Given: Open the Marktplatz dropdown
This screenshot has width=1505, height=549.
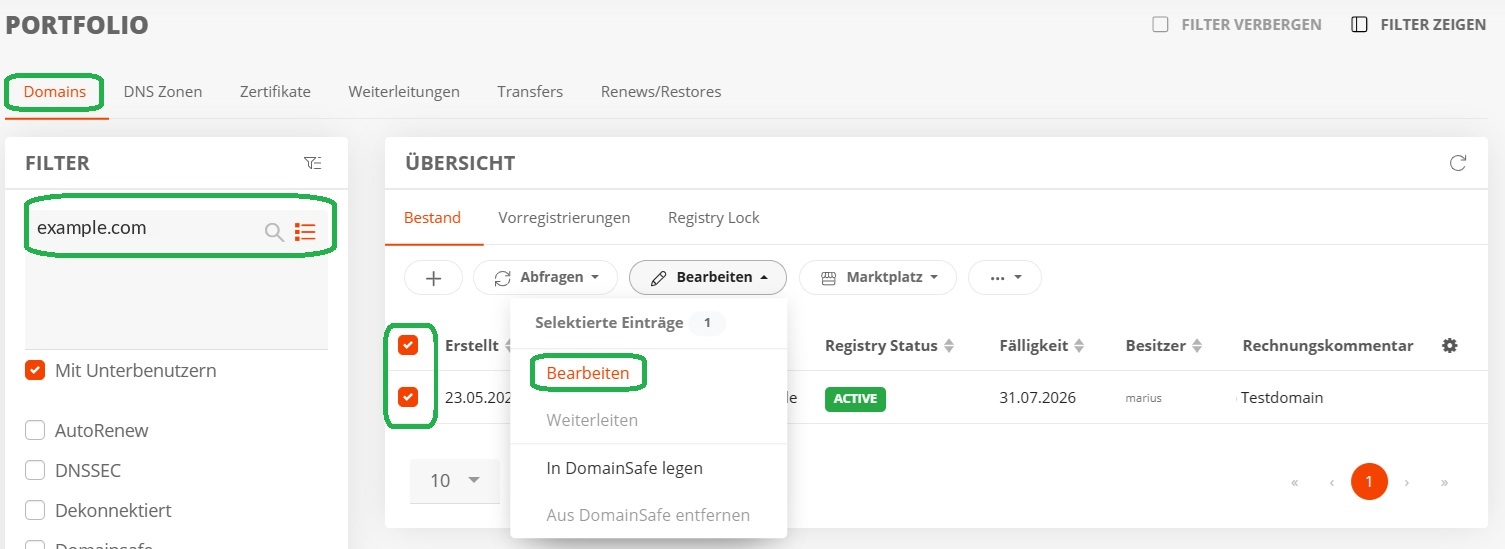Looking at the screenshot, I should (x=878, y=278).
